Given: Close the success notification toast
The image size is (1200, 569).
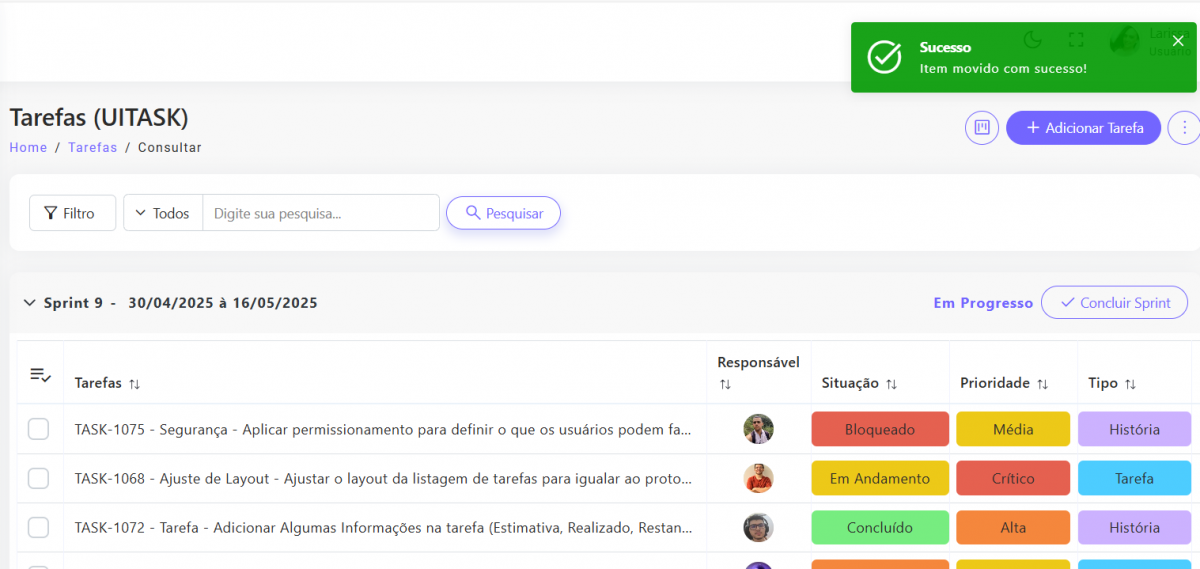Looking at the screenshot, I should (x=1178, y=41).
